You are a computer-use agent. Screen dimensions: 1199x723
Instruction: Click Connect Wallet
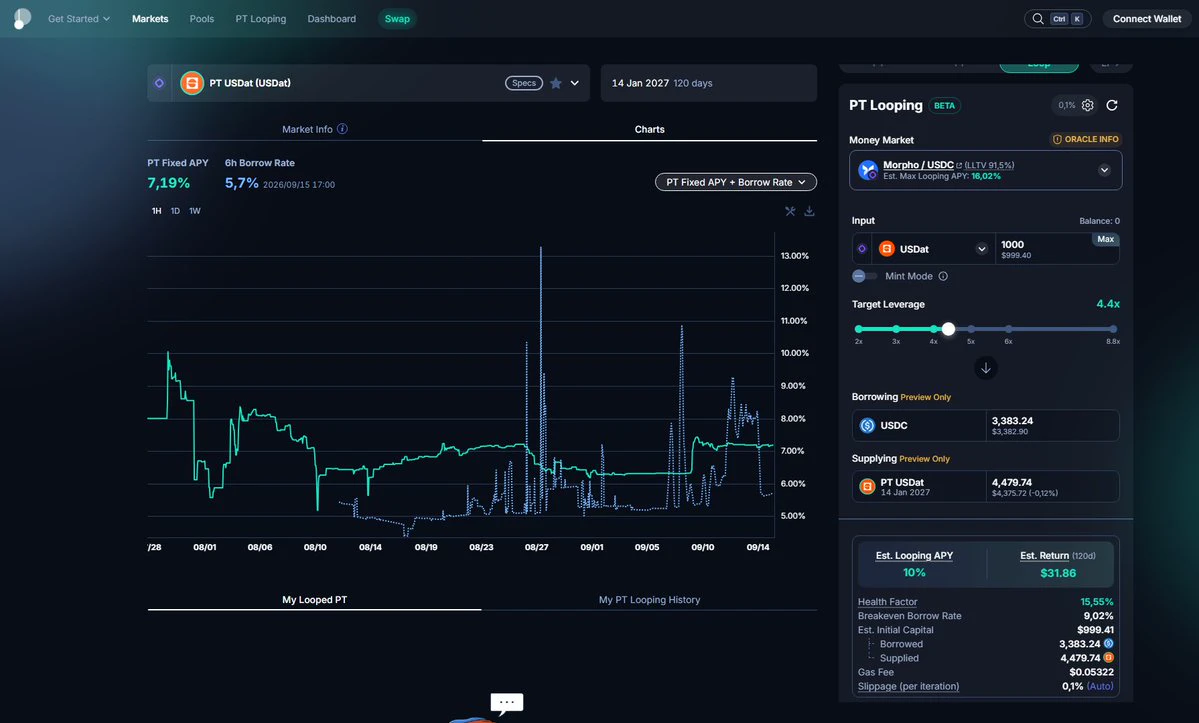point(1146,19)
